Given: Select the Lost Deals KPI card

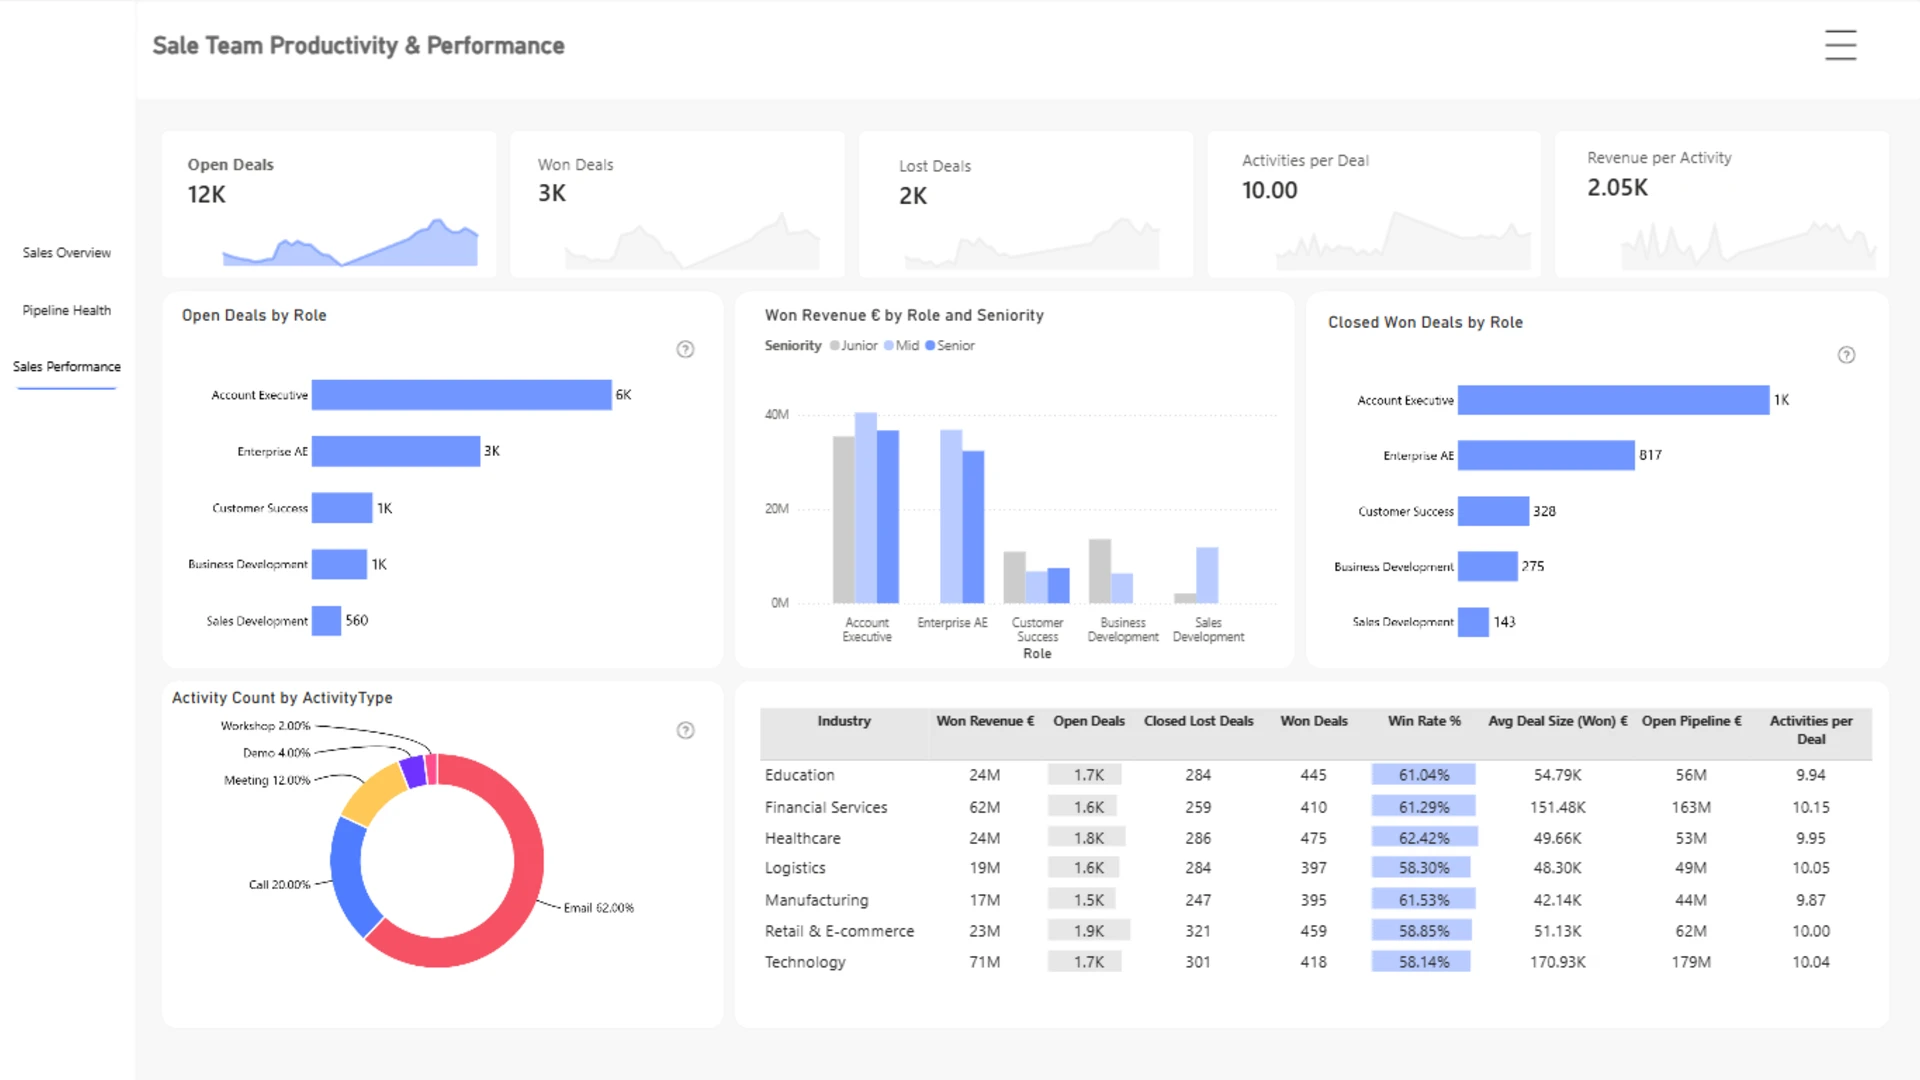Looking at the screenshot, I should coord(1026,204).
